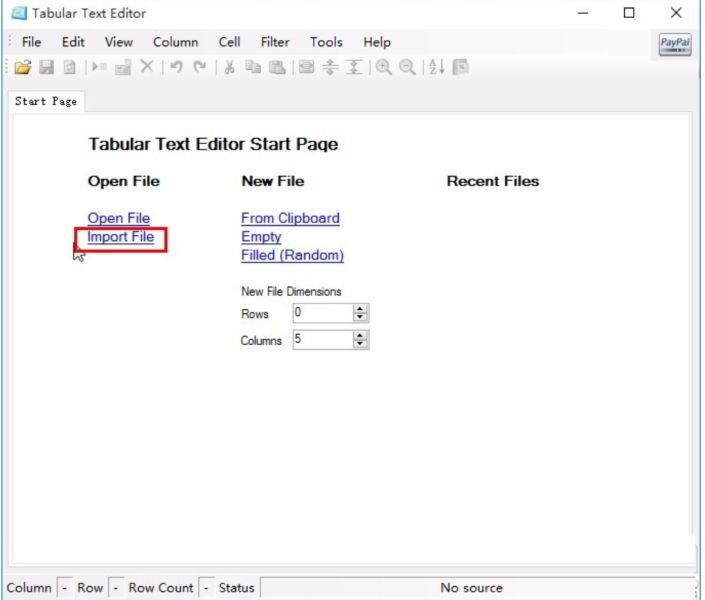Click inside the Rows number field
705x600 pixels.
point(323,313)
